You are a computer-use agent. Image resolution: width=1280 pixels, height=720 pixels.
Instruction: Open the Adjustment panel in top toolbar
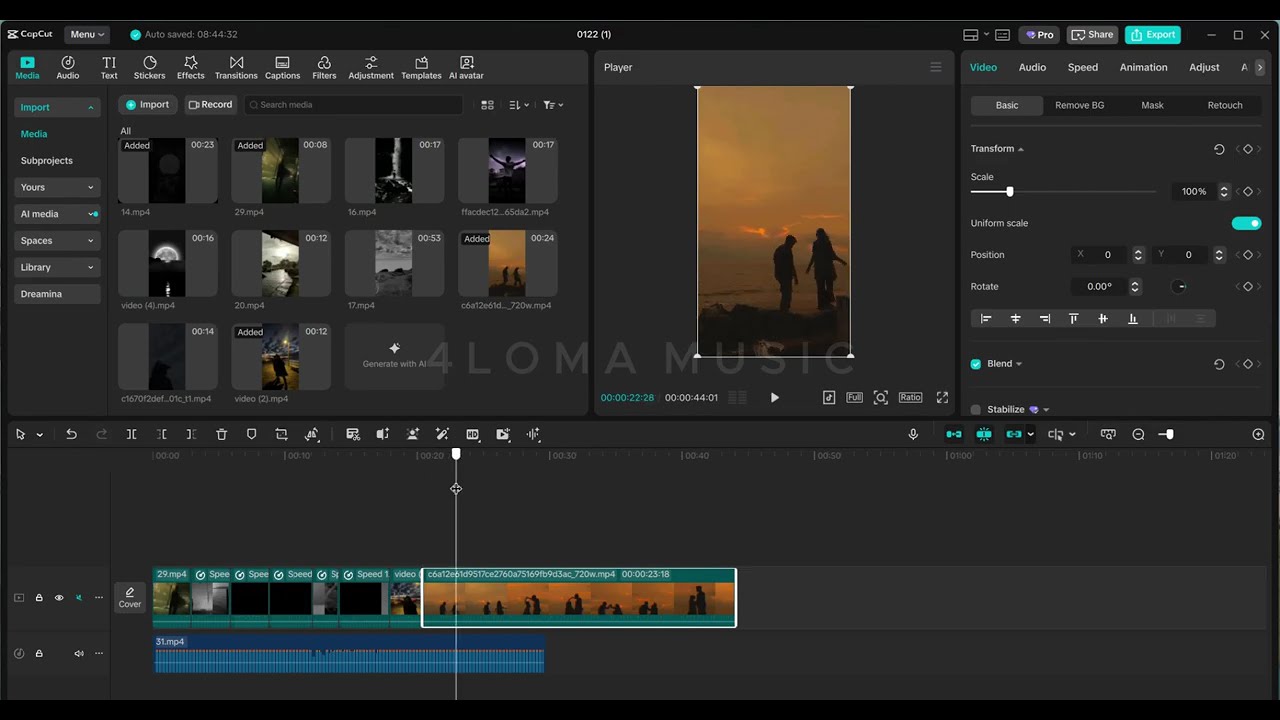click(371, 68)
